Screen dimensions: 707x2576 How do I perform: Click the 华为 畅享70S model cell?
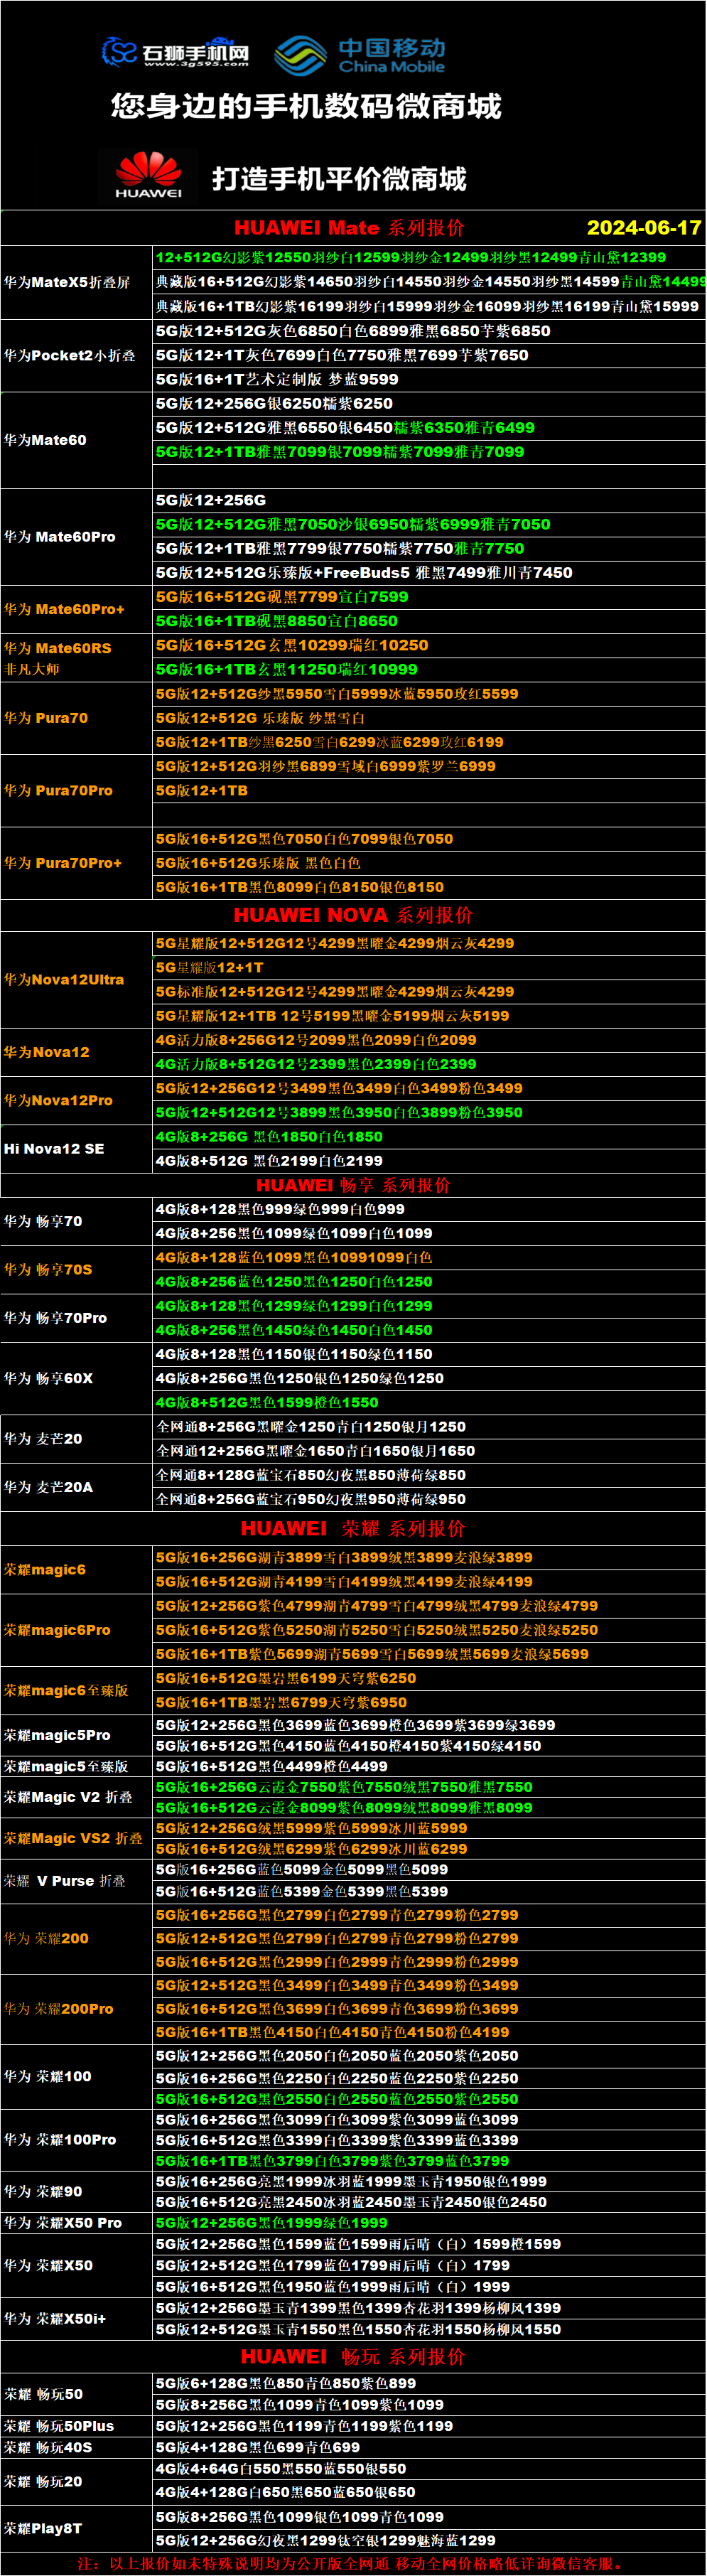pos(77,1269)
